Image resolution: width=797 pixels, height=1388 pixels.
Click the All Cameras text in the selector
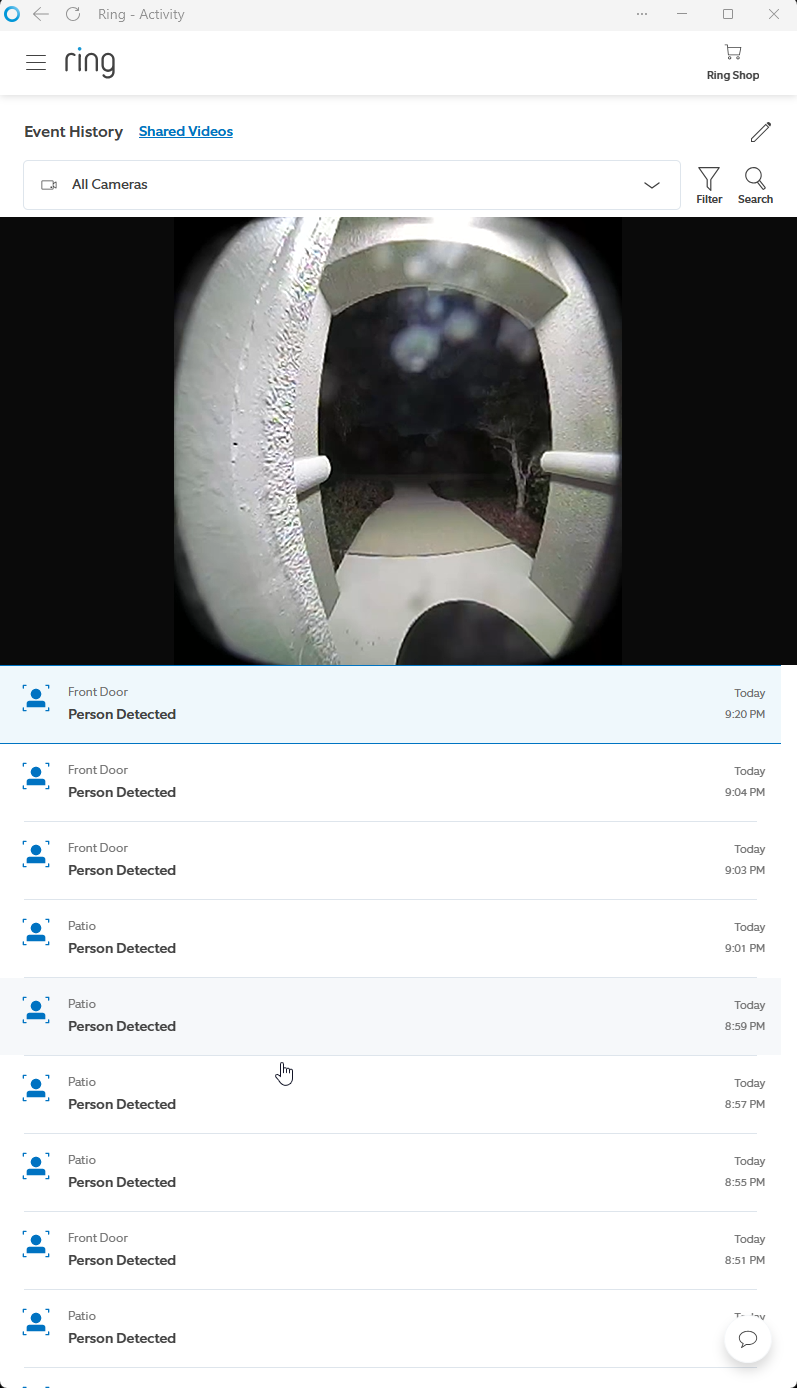(x=110, y=185)
